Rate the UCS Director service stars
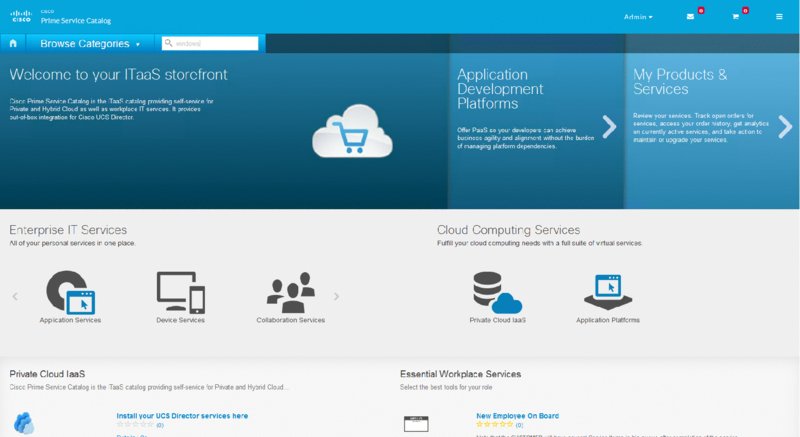 click(134, 425)
